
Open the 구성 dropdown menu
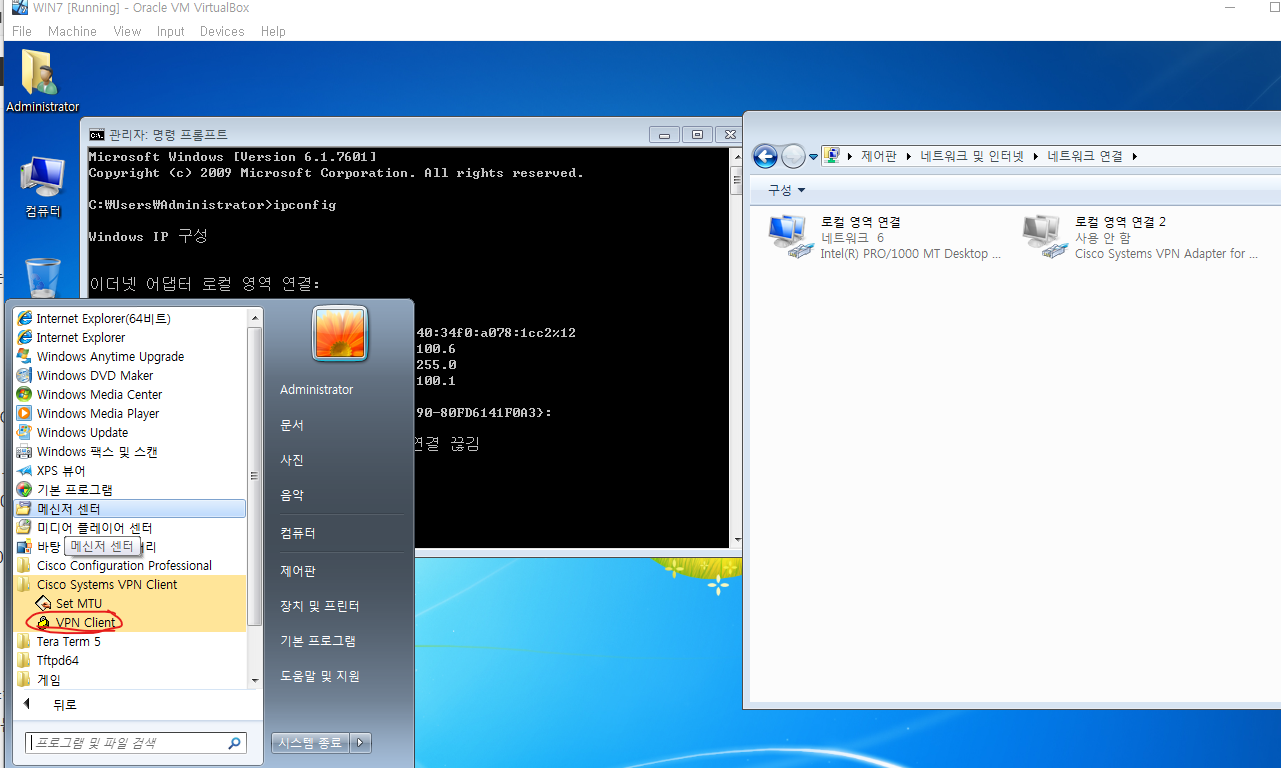click(x=786, y=189)
